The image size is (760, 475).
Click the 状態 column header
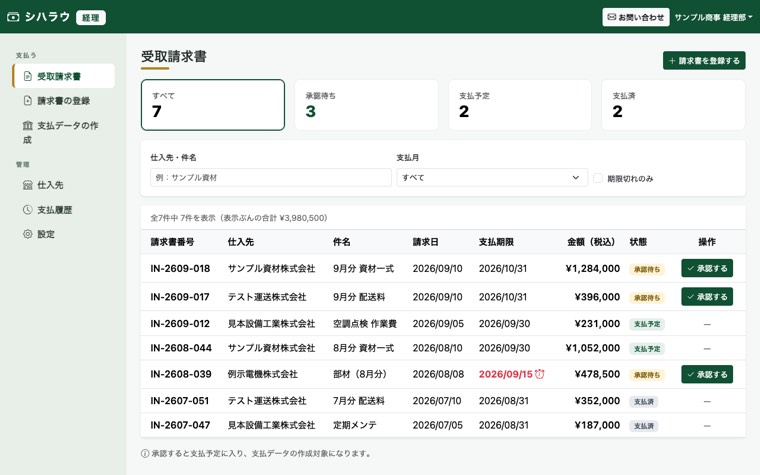point(638,241)
